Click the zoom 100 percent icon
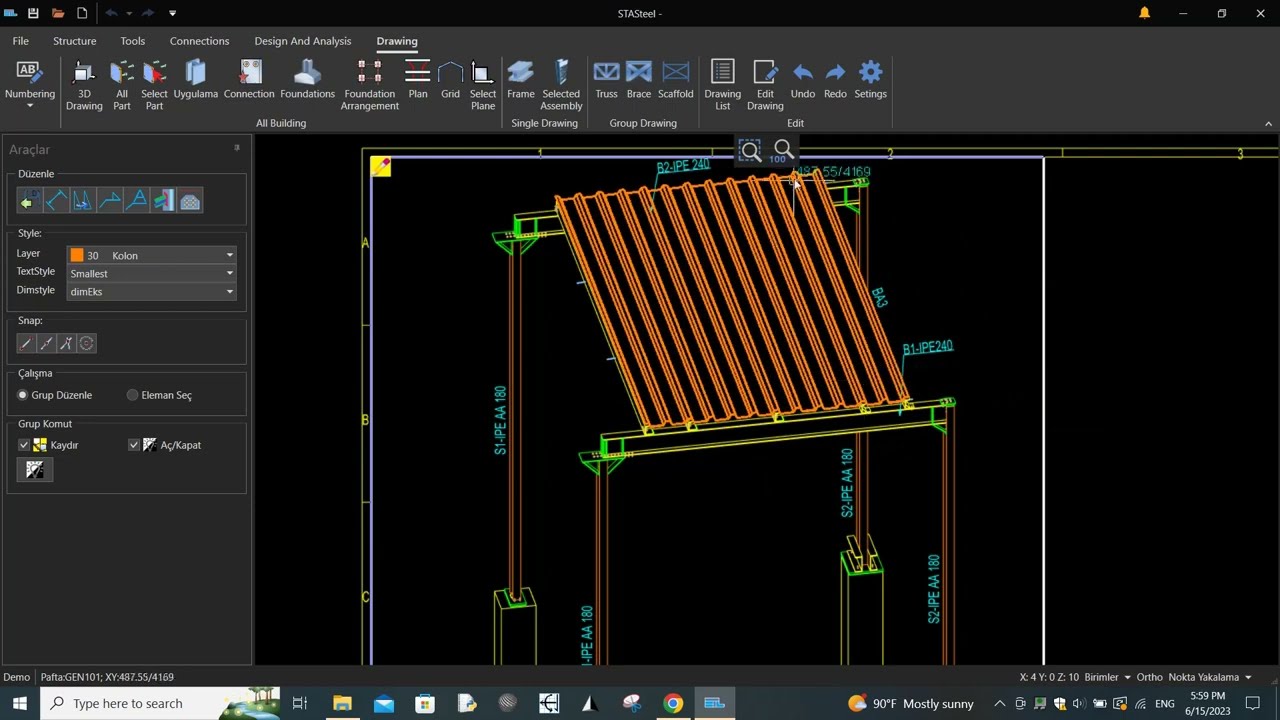1280x720 pixels. click(779, 151)
